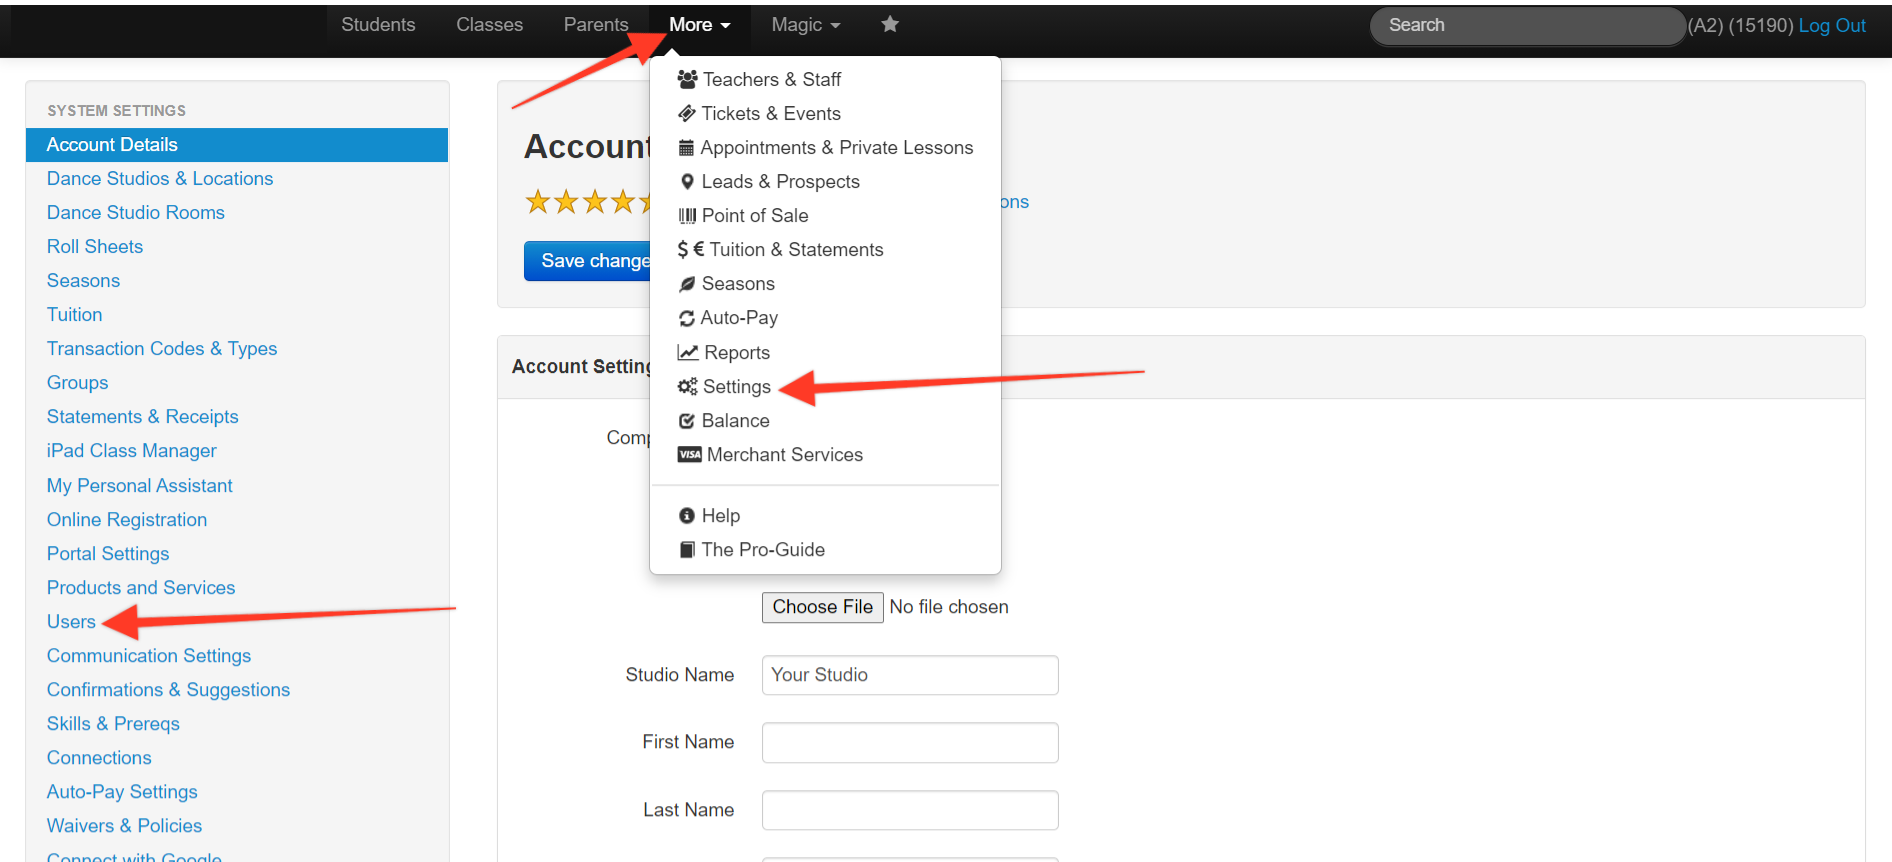Click the Auto-Pay refresh icon
This screenshot has height=862, width=1892.
687,318
